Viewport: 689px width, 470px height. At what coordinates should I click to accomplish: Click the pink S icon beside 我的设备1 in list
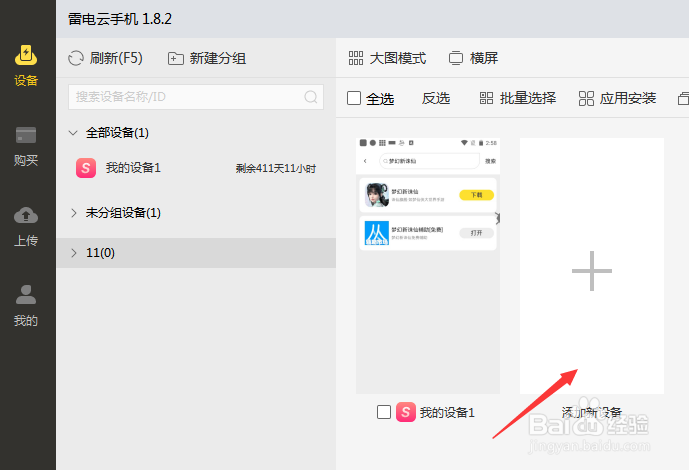point(86,168)
